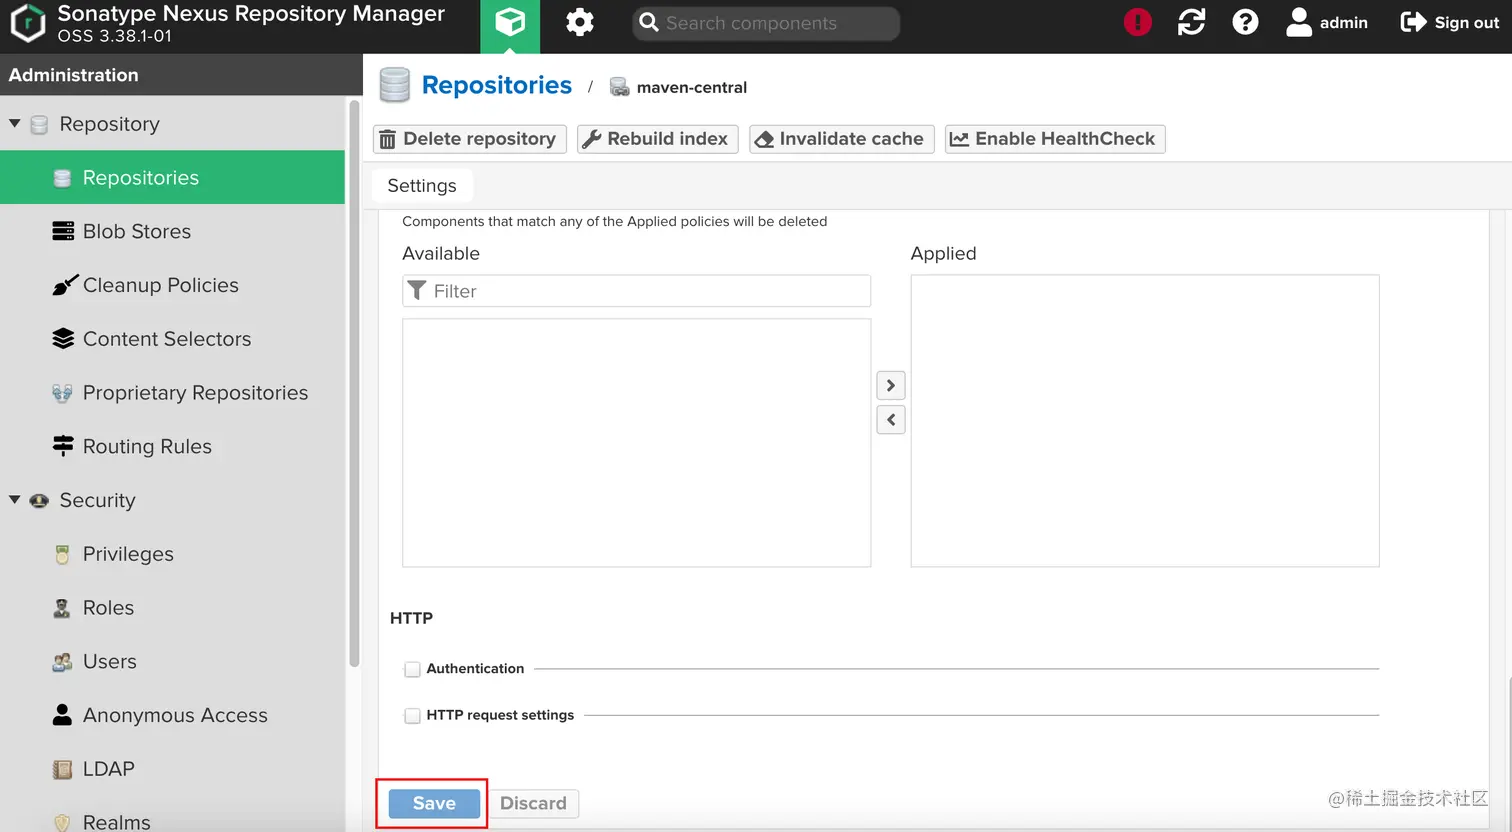Viewport: 1512px width, 832px height.
Task: Click the Discard button
Action: 533,803
